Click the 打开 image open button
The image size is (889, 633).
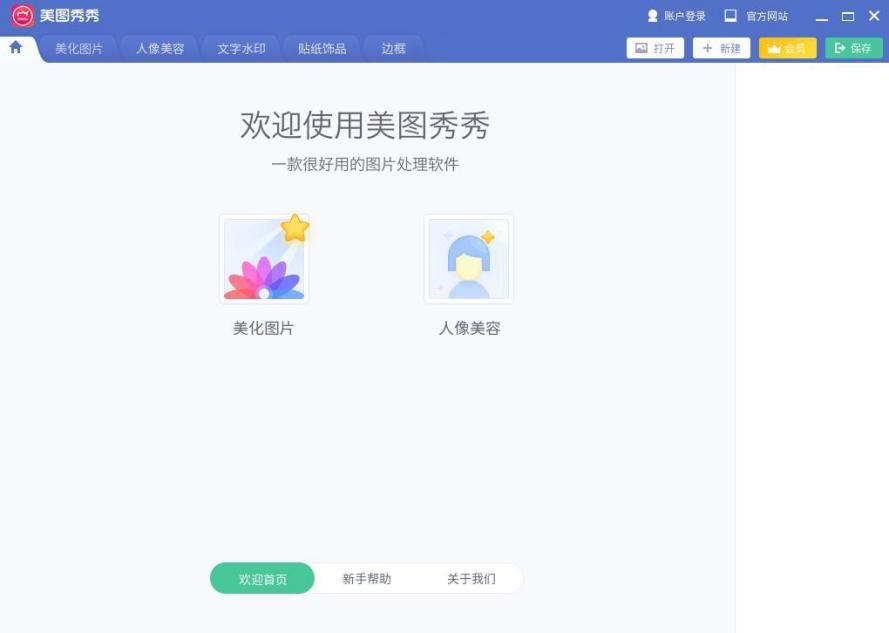point(655,48)
